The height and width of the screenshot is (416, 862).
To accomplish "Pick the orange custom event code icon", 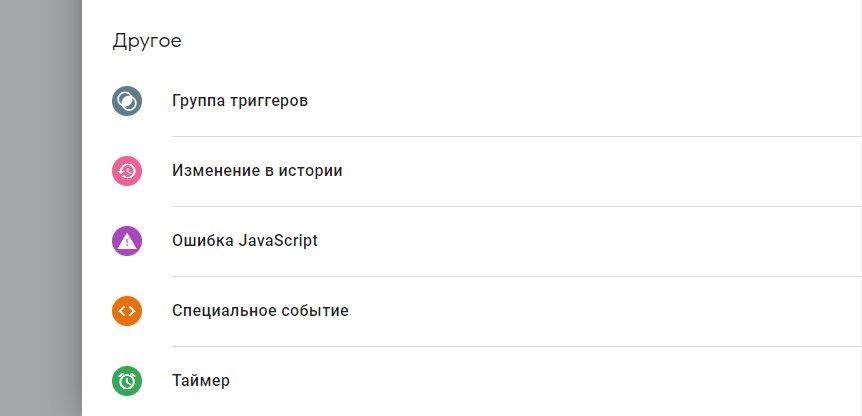I will 127,311.
